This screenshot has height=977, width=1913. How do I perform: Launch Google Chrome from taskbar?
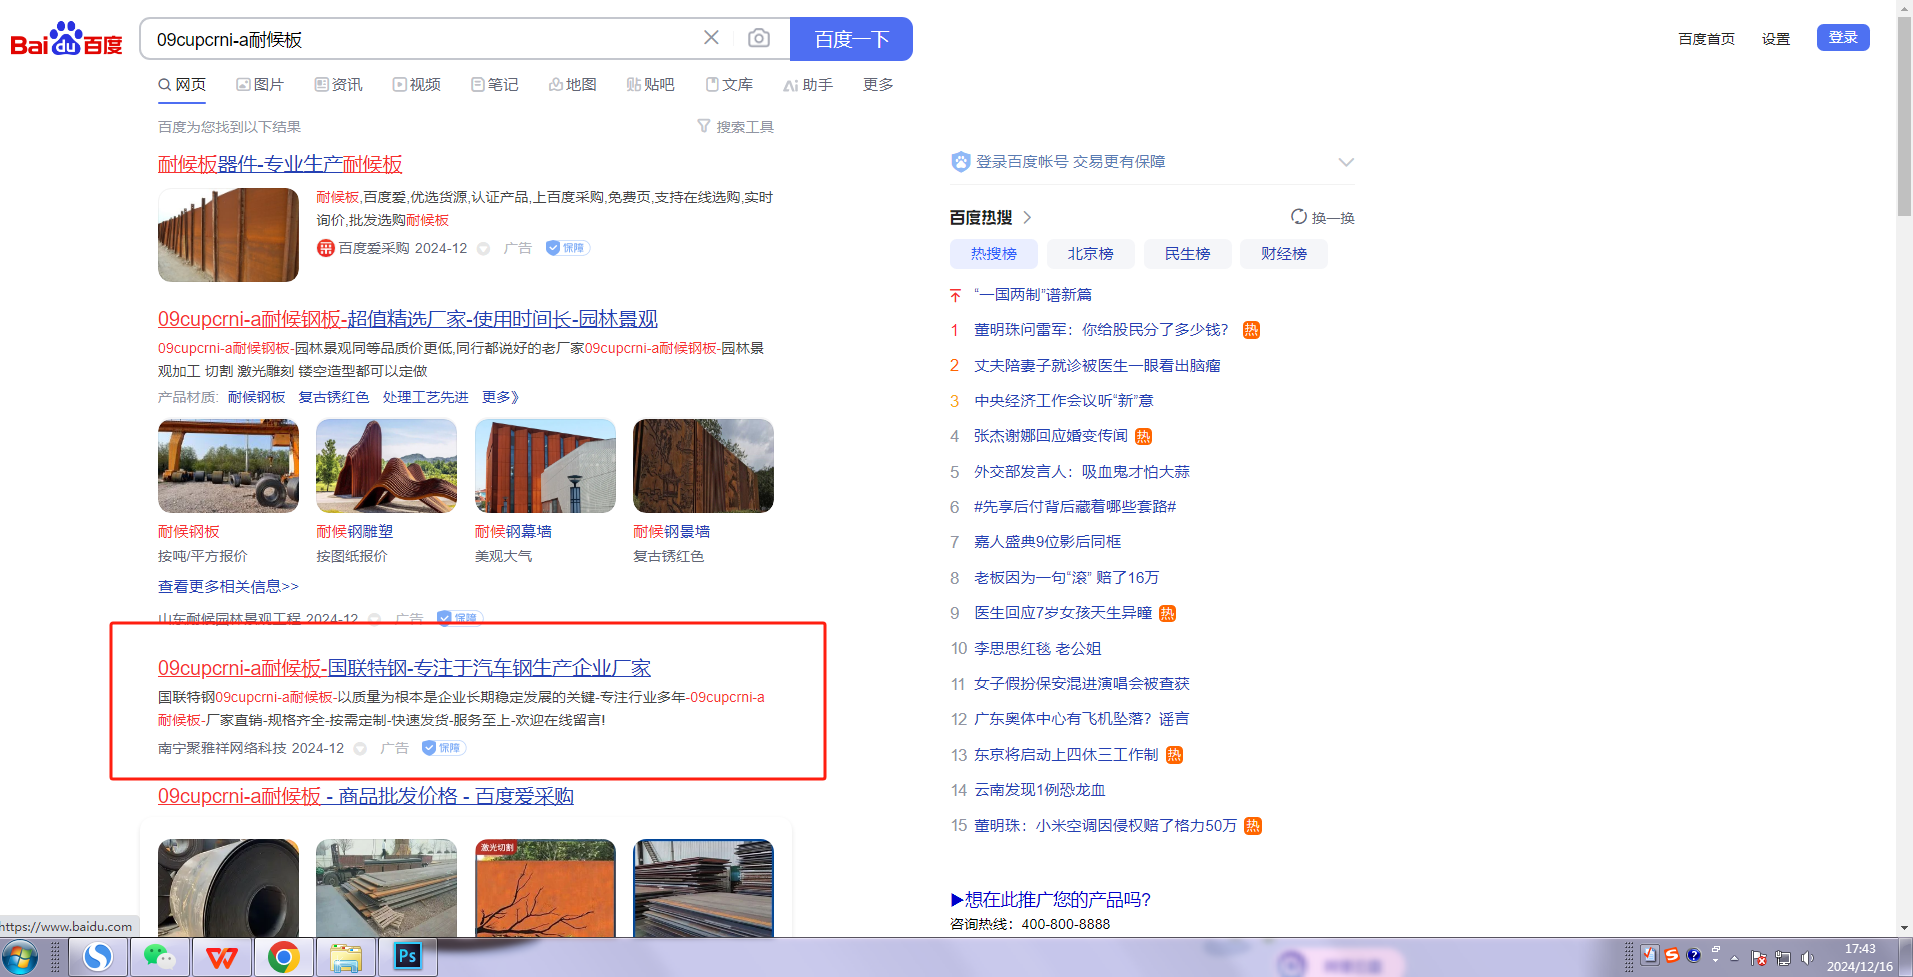pyautogui.click(x=284, y=957)
